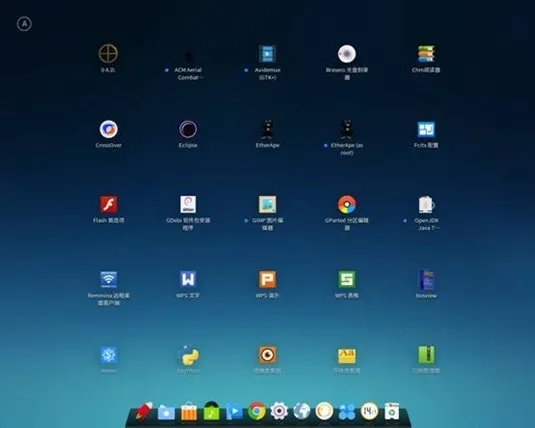Click the globe network icon in dock

tap(302, 411)
